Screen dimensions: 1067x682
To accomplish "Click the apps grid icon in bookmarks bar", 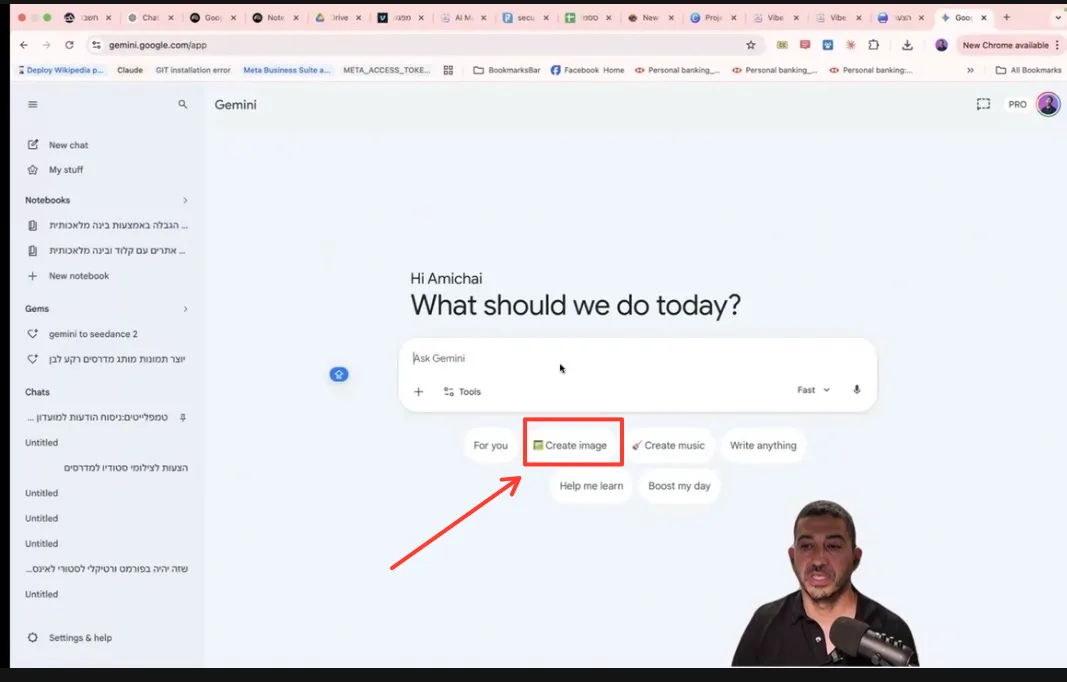I will pyautogui.click(x=448, y=70).
